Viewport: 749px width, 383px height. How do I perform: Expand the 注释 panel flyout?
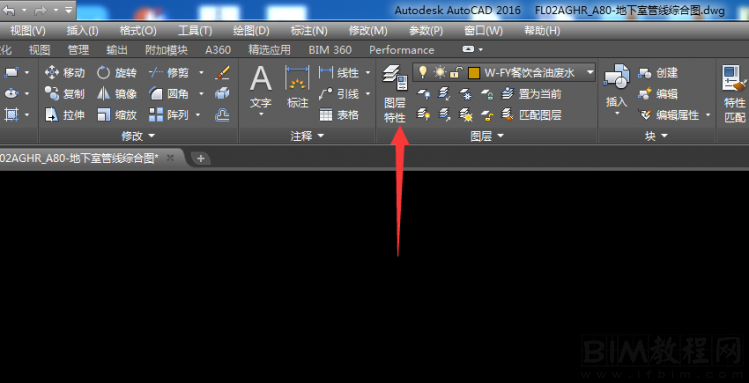(307, 136)
